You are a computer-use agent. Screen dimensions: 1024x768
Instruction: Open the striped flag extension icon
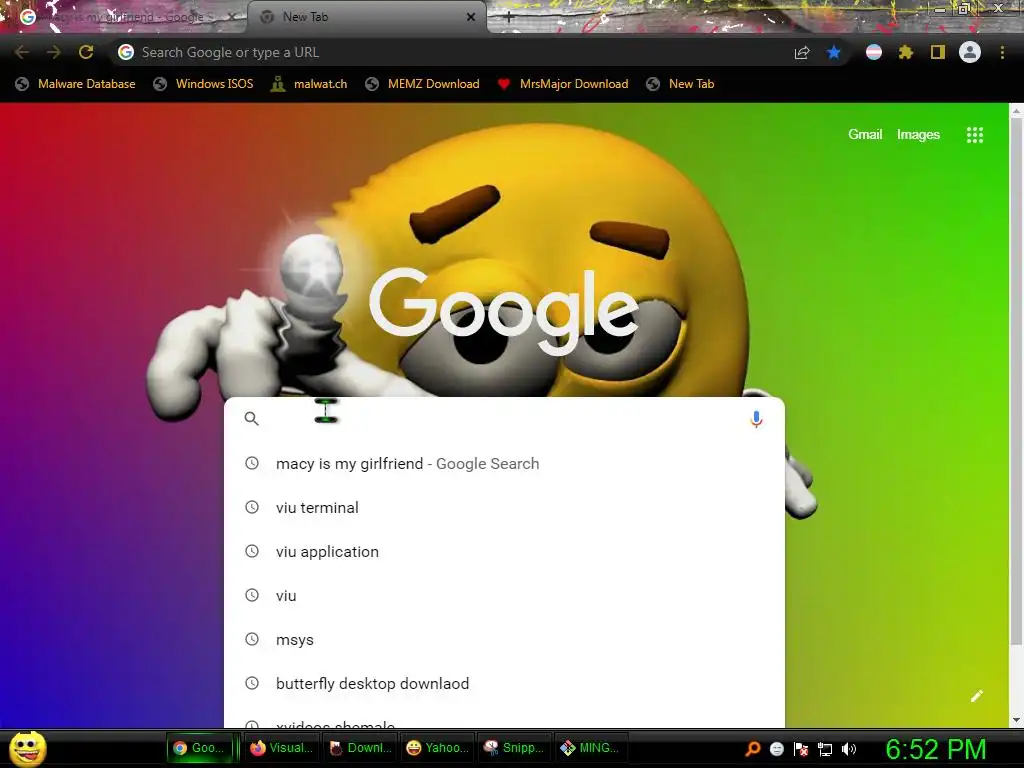(x=874, y=52)
